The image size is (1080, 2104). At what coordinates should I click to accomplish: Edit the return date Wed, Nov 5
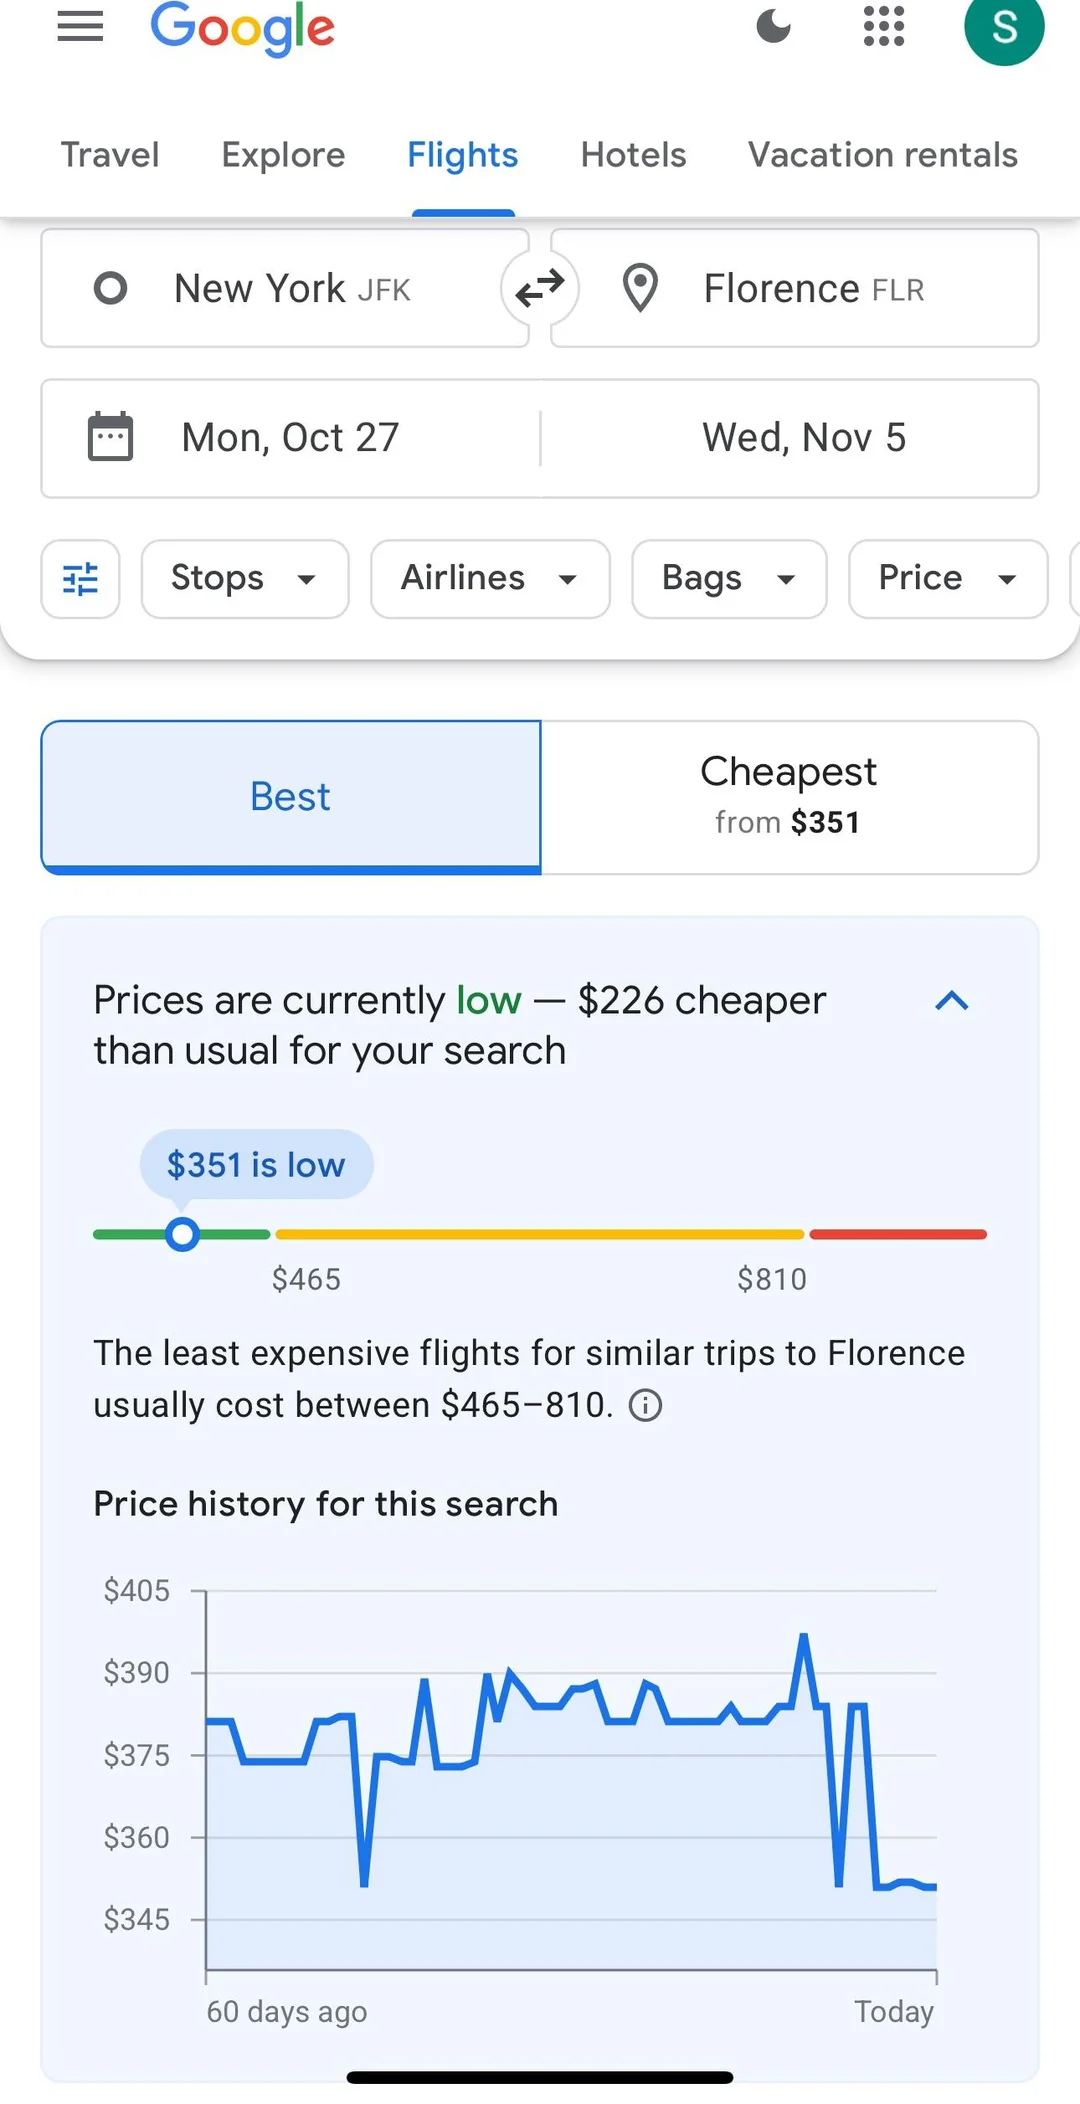(803, 438)
